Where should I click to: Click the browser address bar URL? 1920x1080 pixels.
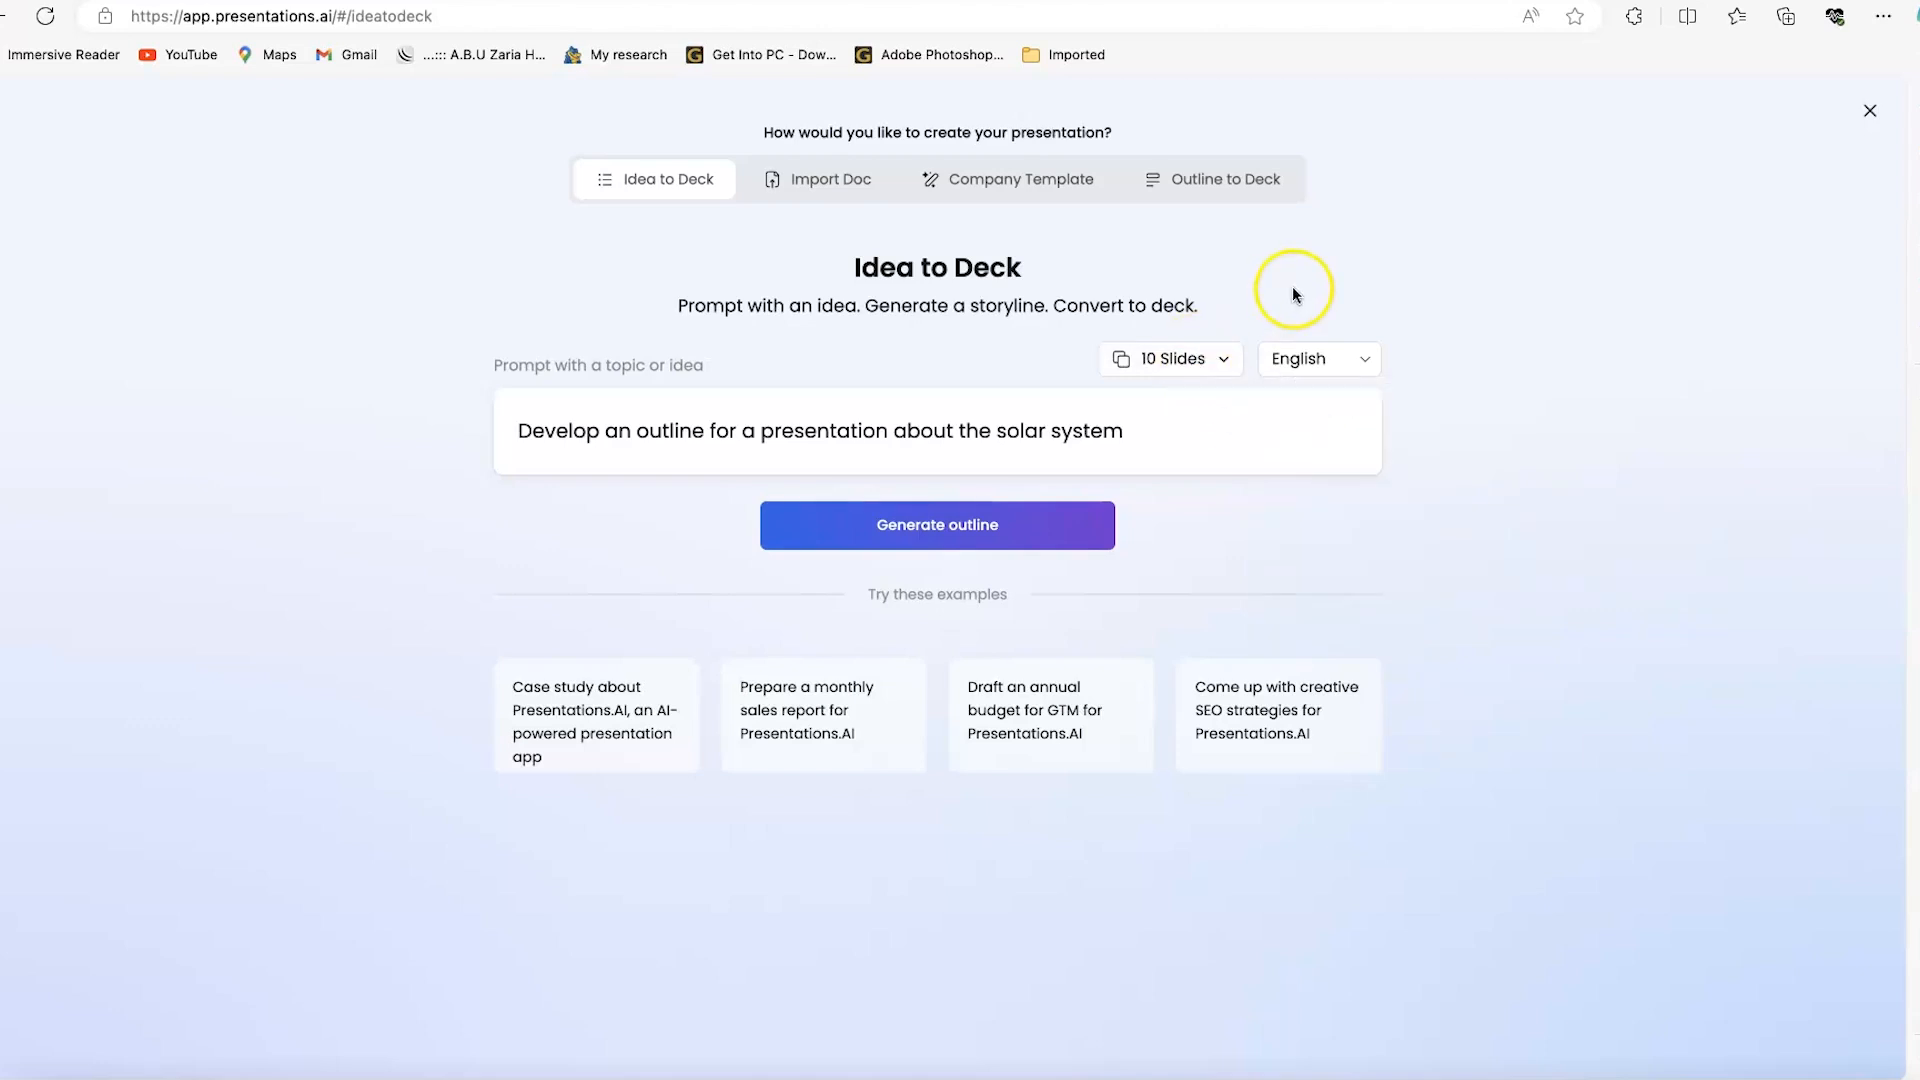281,16
